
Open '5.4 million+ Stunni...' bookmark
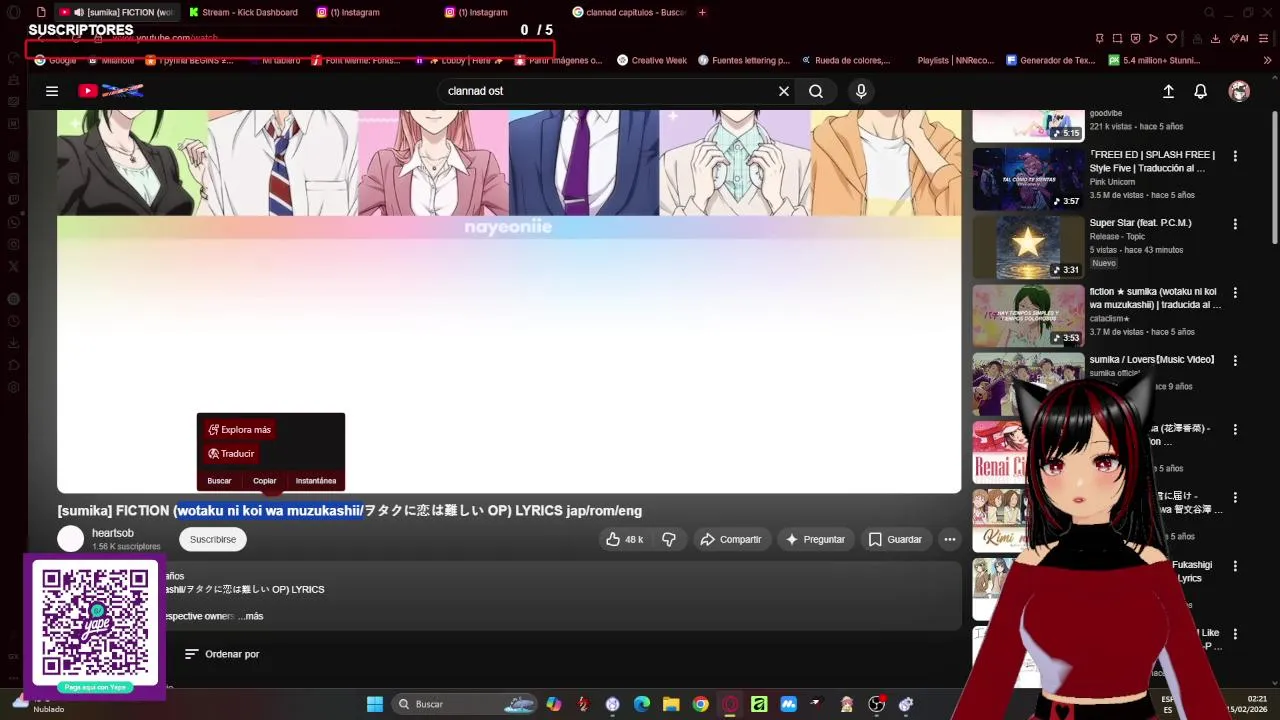[x=1154, y=60]
